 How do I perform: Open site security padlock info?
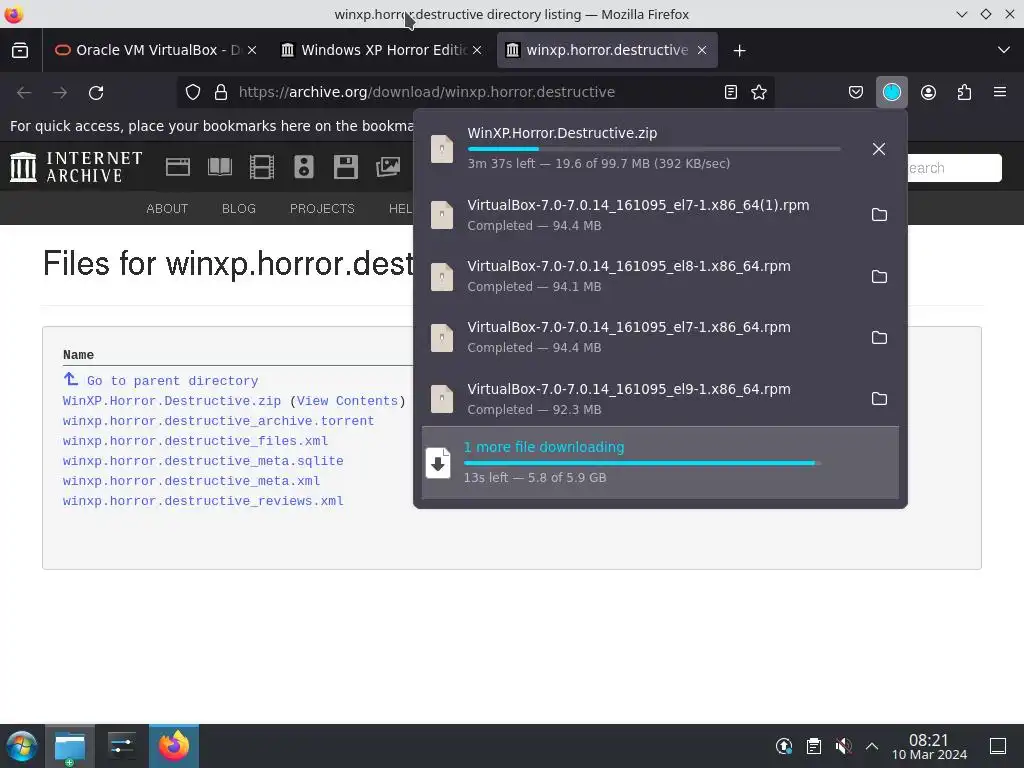point(221,92)
